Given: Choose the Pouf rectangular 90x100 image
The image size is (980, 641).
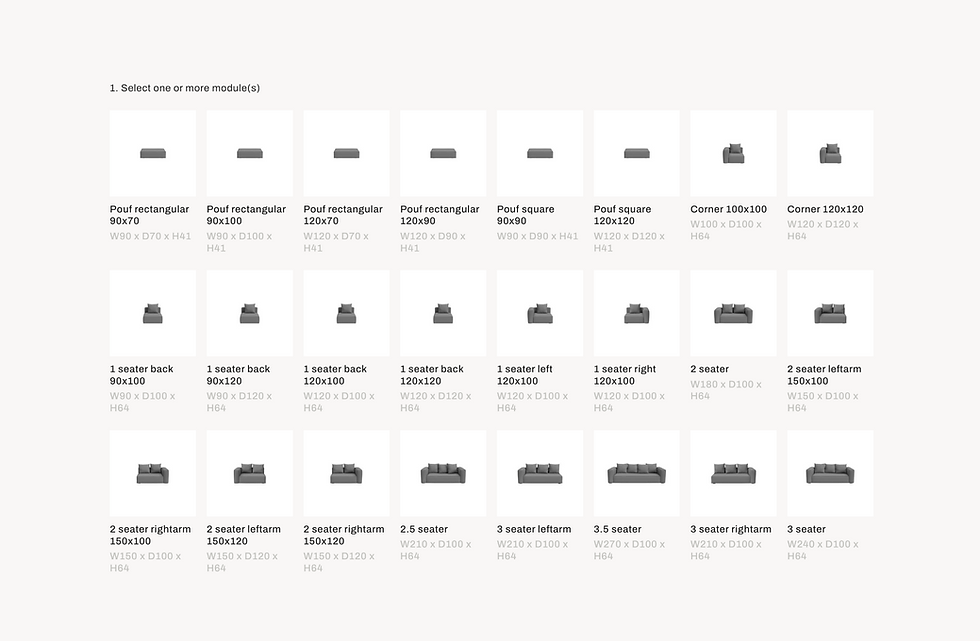Looking at the screenshot, I should click(x=249, y=154).
